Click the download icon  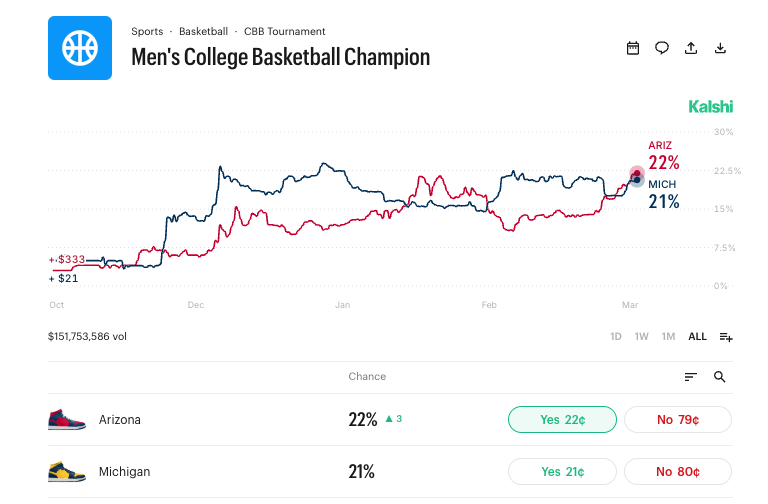[720, 48]
